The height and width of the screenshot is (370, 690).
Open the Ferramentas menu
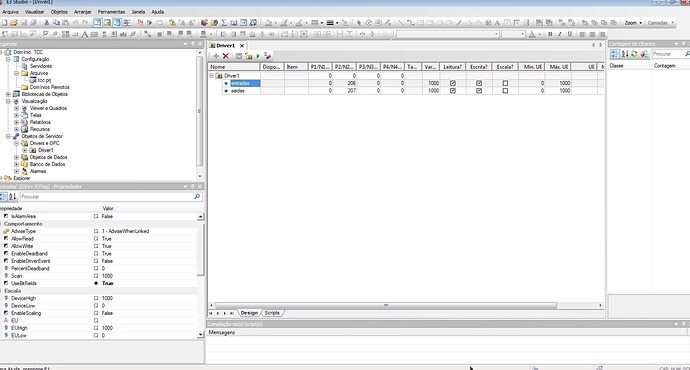[x=111, y=12]
